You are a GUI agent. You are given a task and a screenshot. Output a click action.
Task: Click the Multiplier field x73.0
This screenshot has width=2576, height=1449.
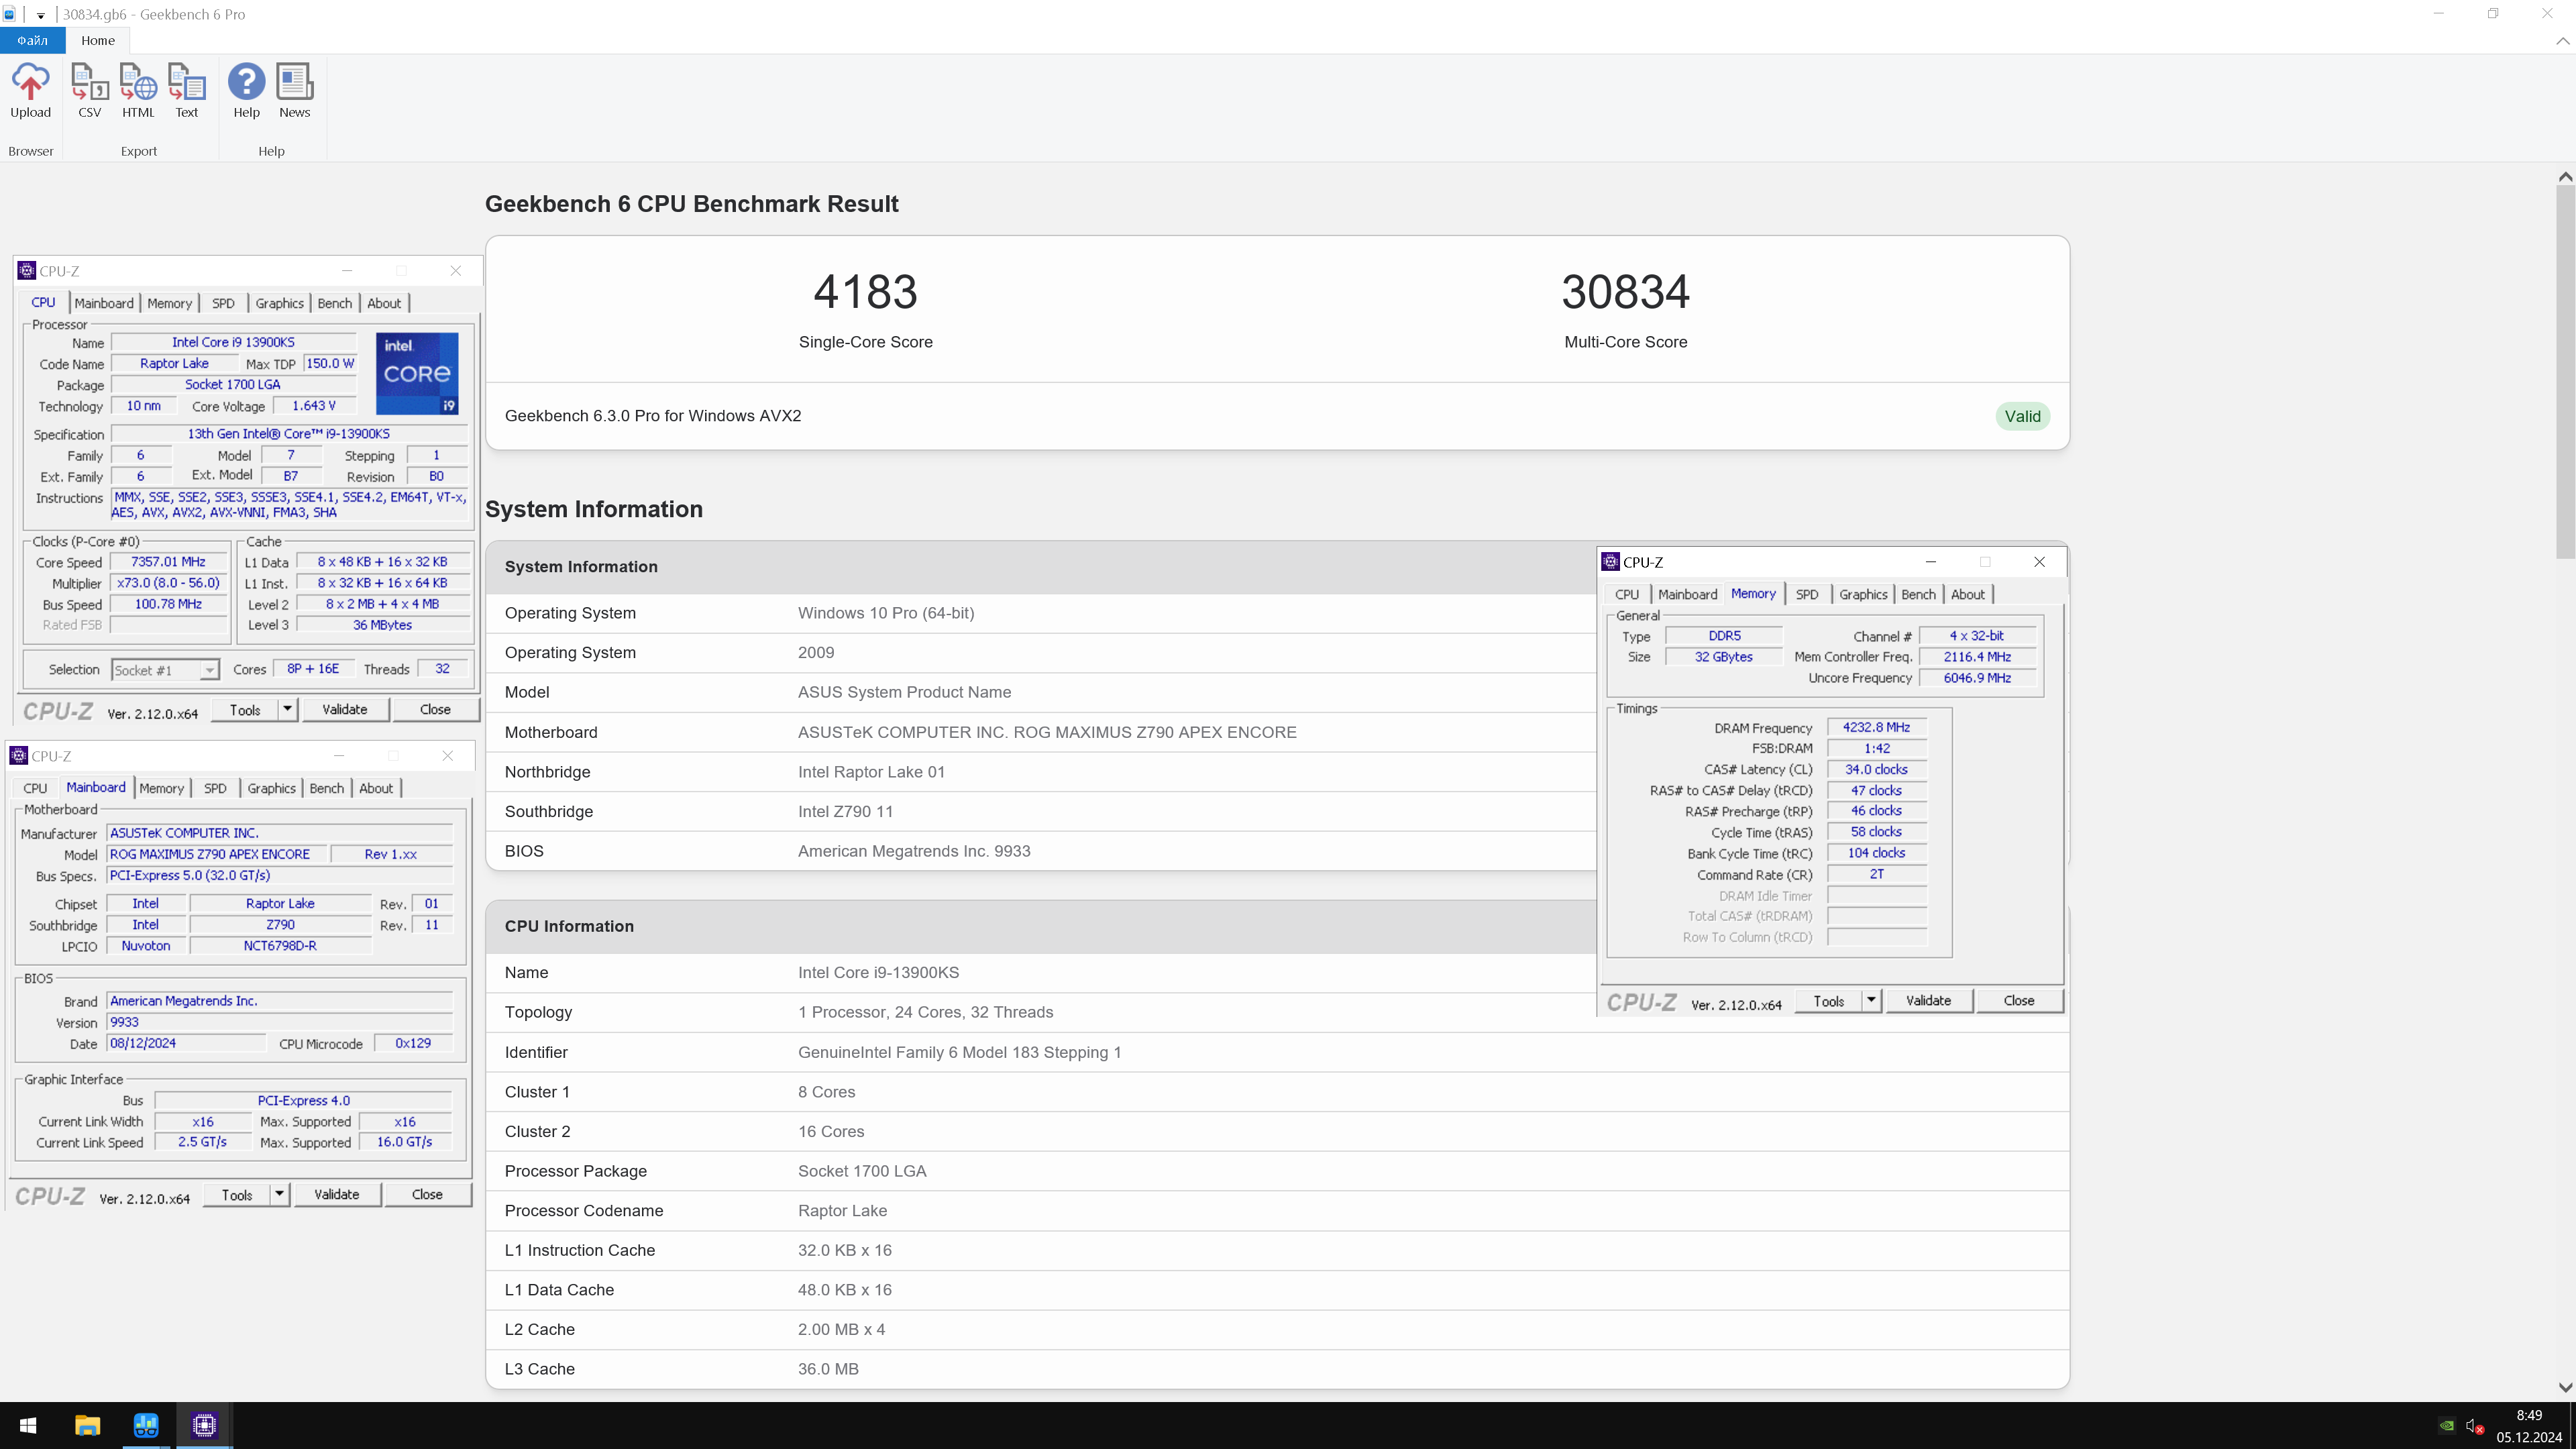168,583
